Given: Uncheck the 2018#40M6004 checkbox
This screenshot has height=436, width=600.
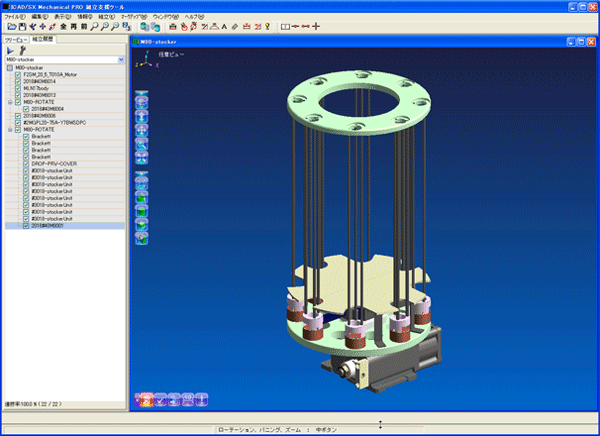Looking at the screenshot, I should pyautogui.click(x=26, y=109).
